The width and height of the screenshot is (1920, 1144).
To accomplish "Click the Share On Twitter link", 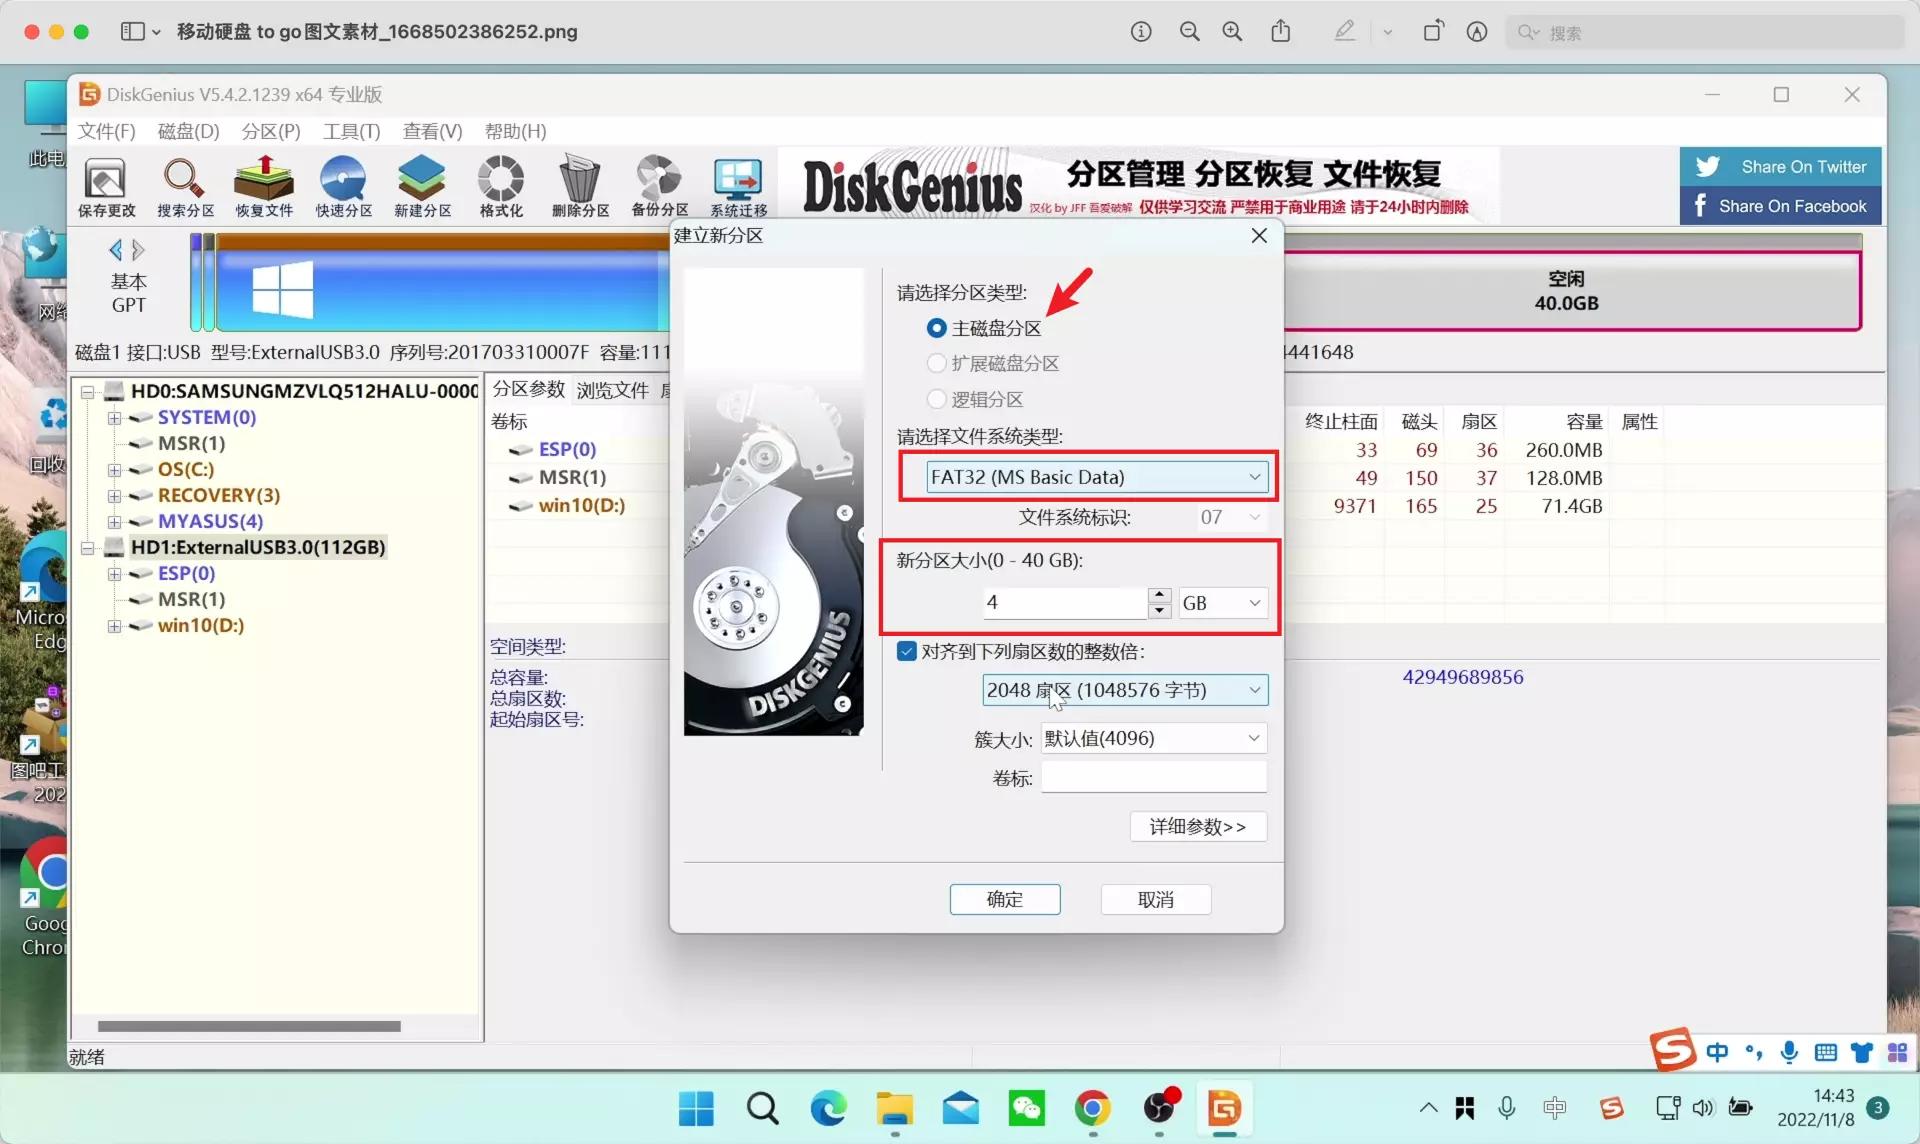I will 1779,166.
